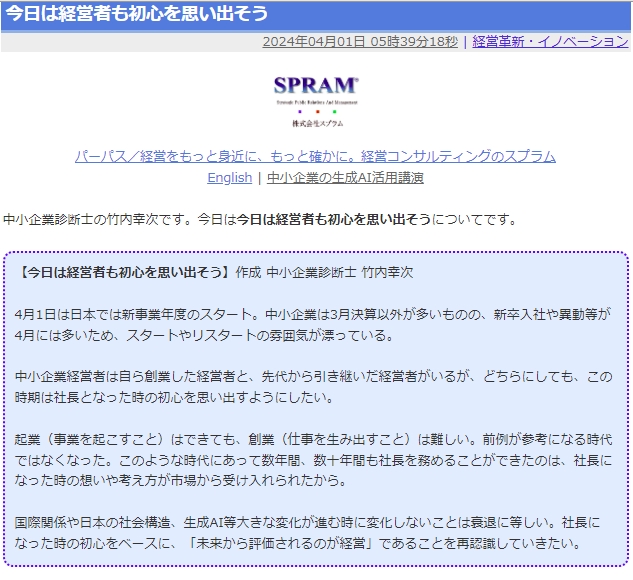Click the intro sentence starting 中小企業診断士の竹内幸次です

[x=260, y=220]
